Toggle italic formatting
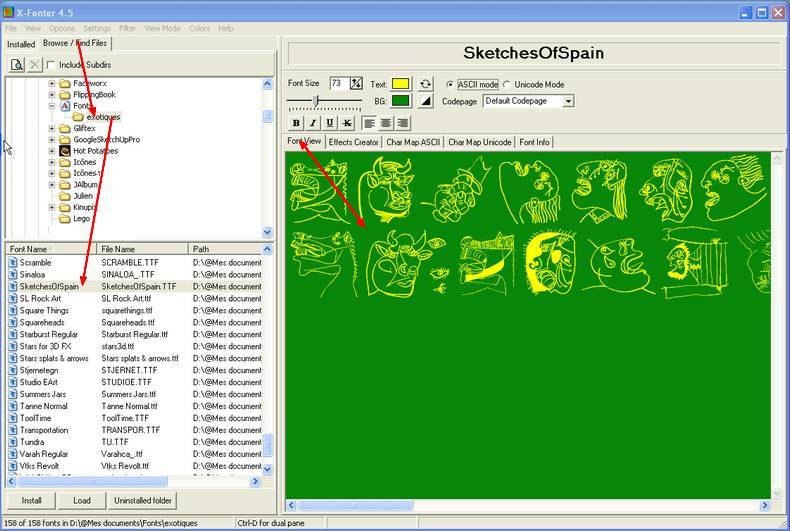The image size is (790, 531). point(313,122)
